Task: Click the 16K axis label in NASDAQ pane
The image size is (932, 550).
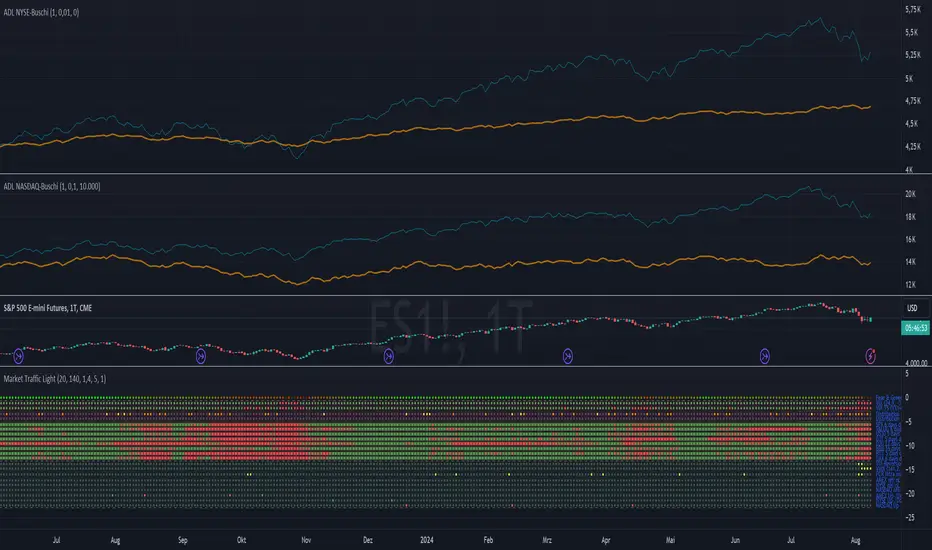Action: click(x=911, y=239)
